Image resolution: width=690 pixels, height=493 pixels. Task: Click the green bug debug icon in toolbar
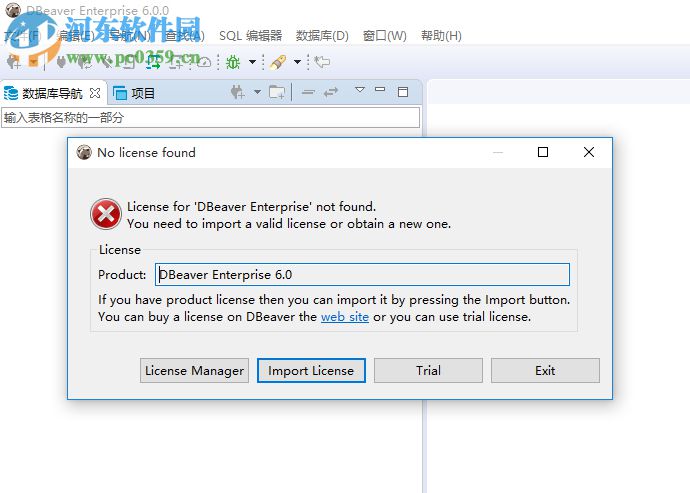coord(233,62)
